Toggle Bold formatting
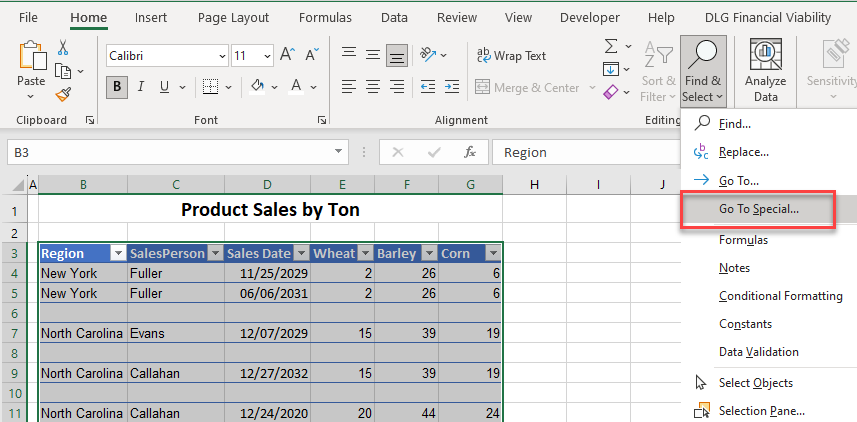857x422 pixels. [117, 87]
